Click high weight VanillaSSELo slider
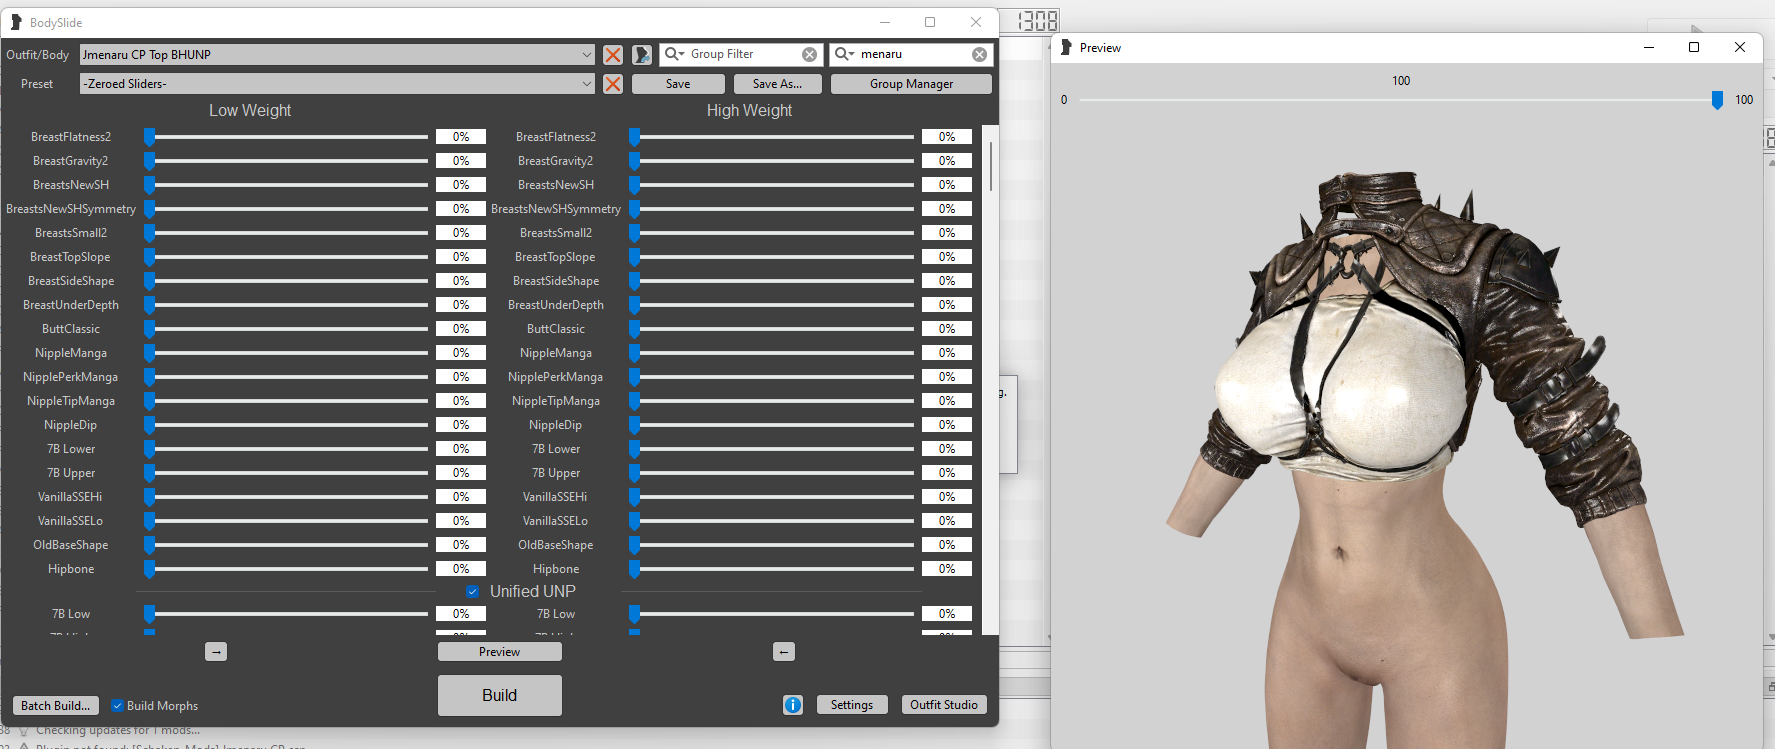 coord(773,521)
